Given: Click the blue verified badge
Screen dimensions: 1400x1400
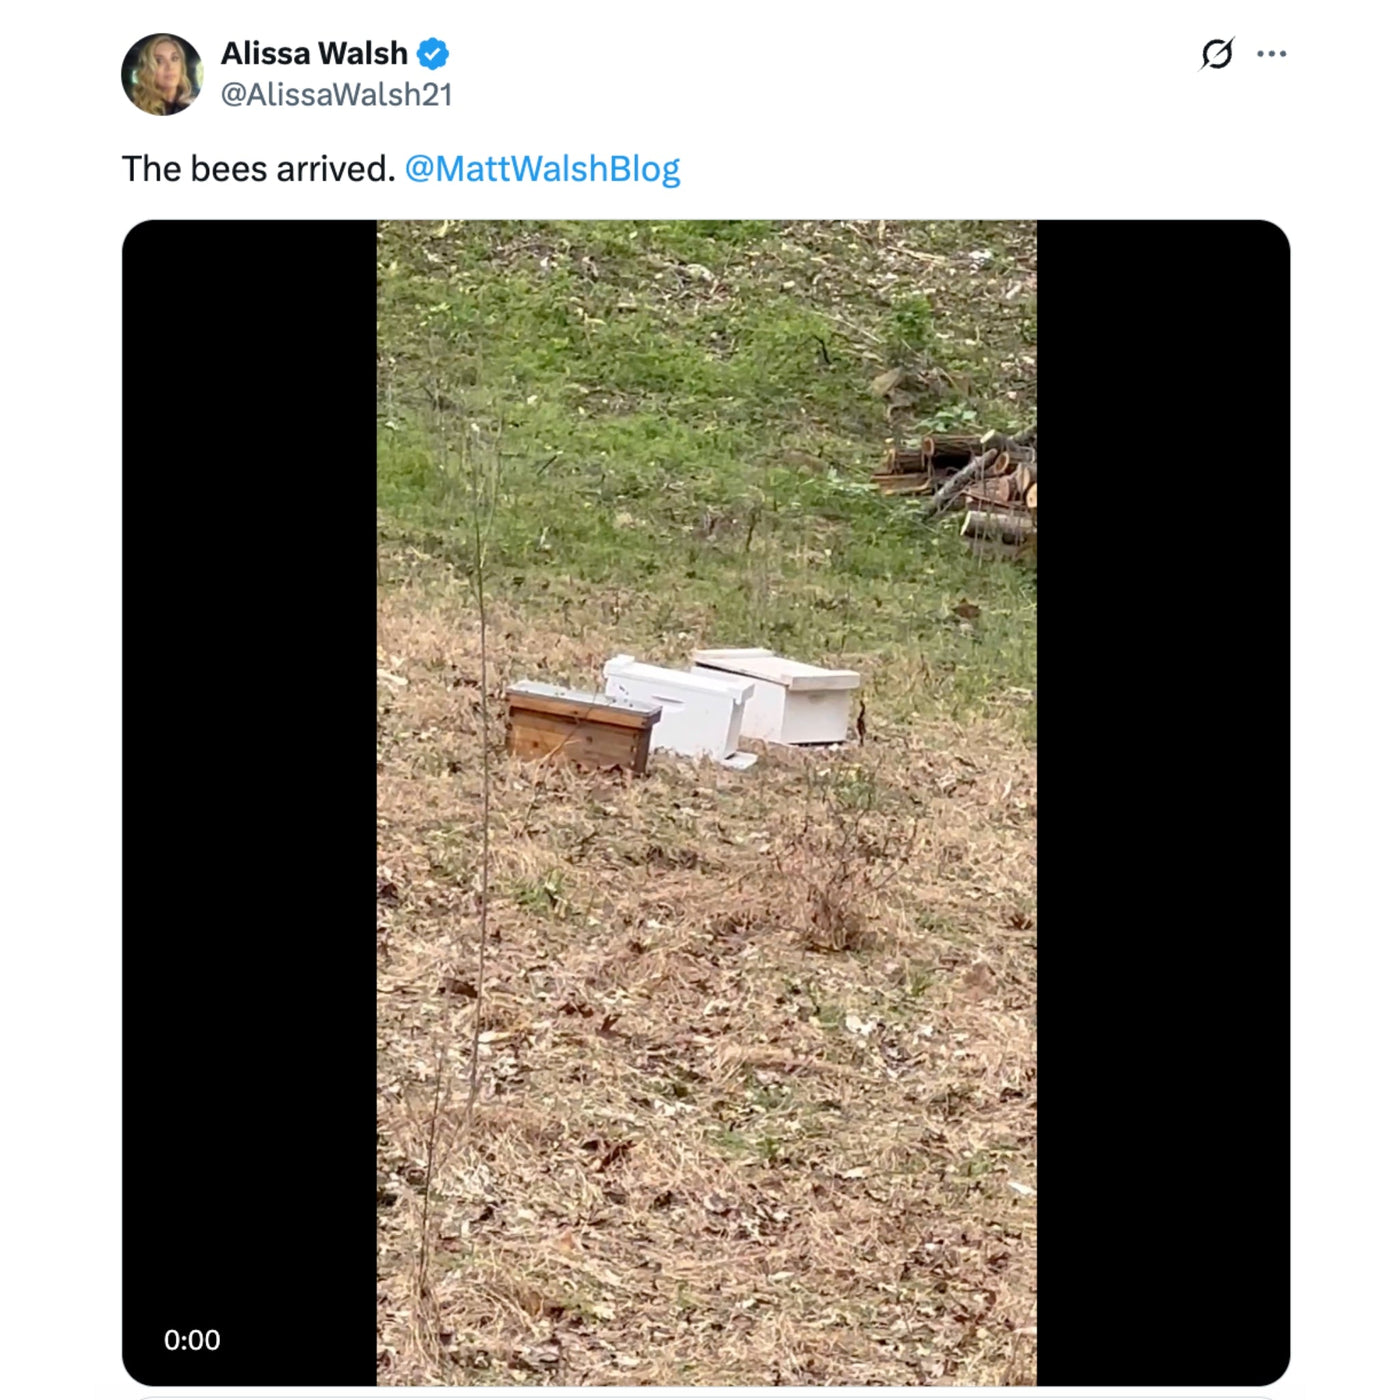Looking at the screenshot, I should pos(432,54).
